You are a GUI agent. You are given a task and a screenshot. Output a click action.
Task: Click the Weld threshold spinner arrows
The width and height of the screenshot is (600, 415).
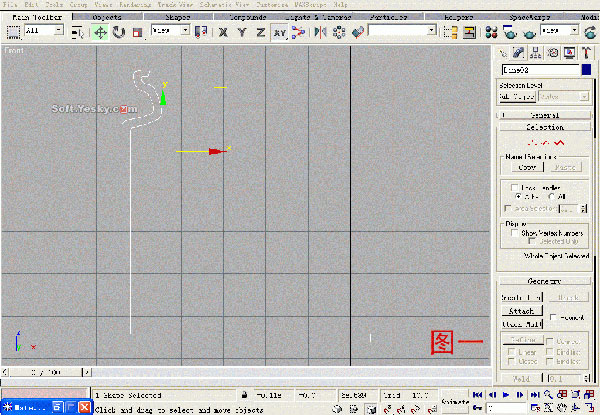587,379
